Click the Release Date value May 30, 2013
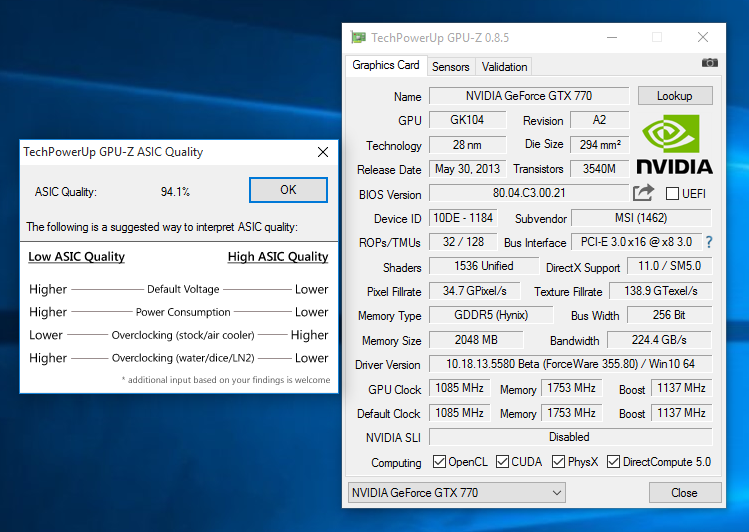This screenshot has width=749, height=532. tap(467, 169)
